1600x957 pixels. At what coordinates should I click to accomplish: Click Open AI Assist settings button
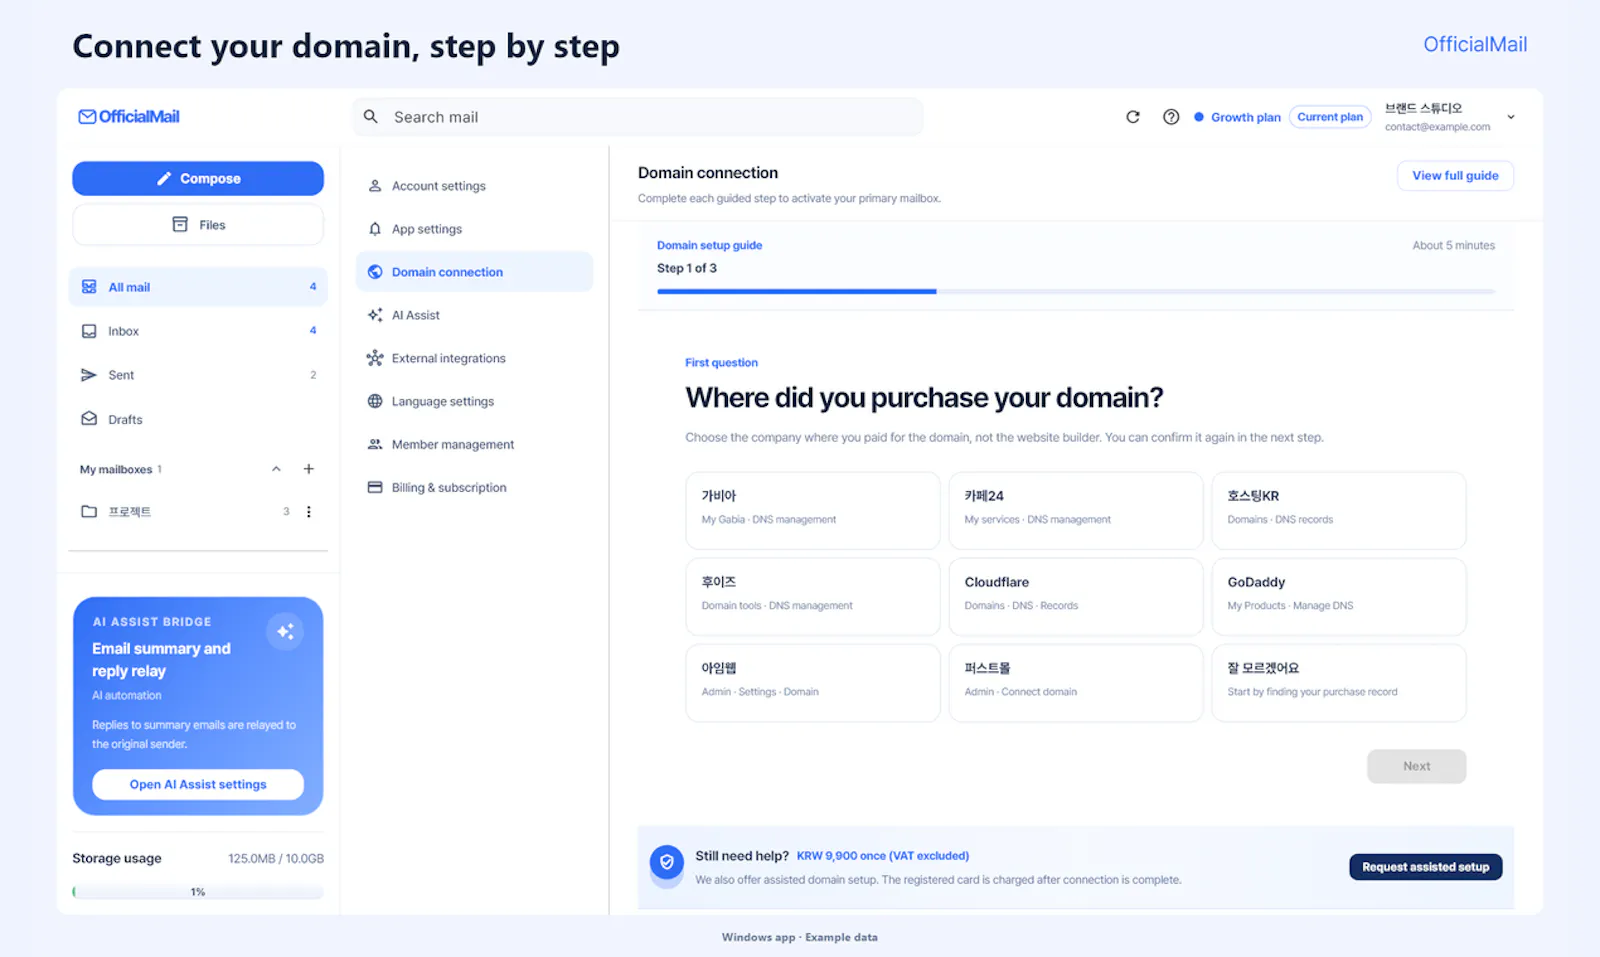click(x=198, y=784)
